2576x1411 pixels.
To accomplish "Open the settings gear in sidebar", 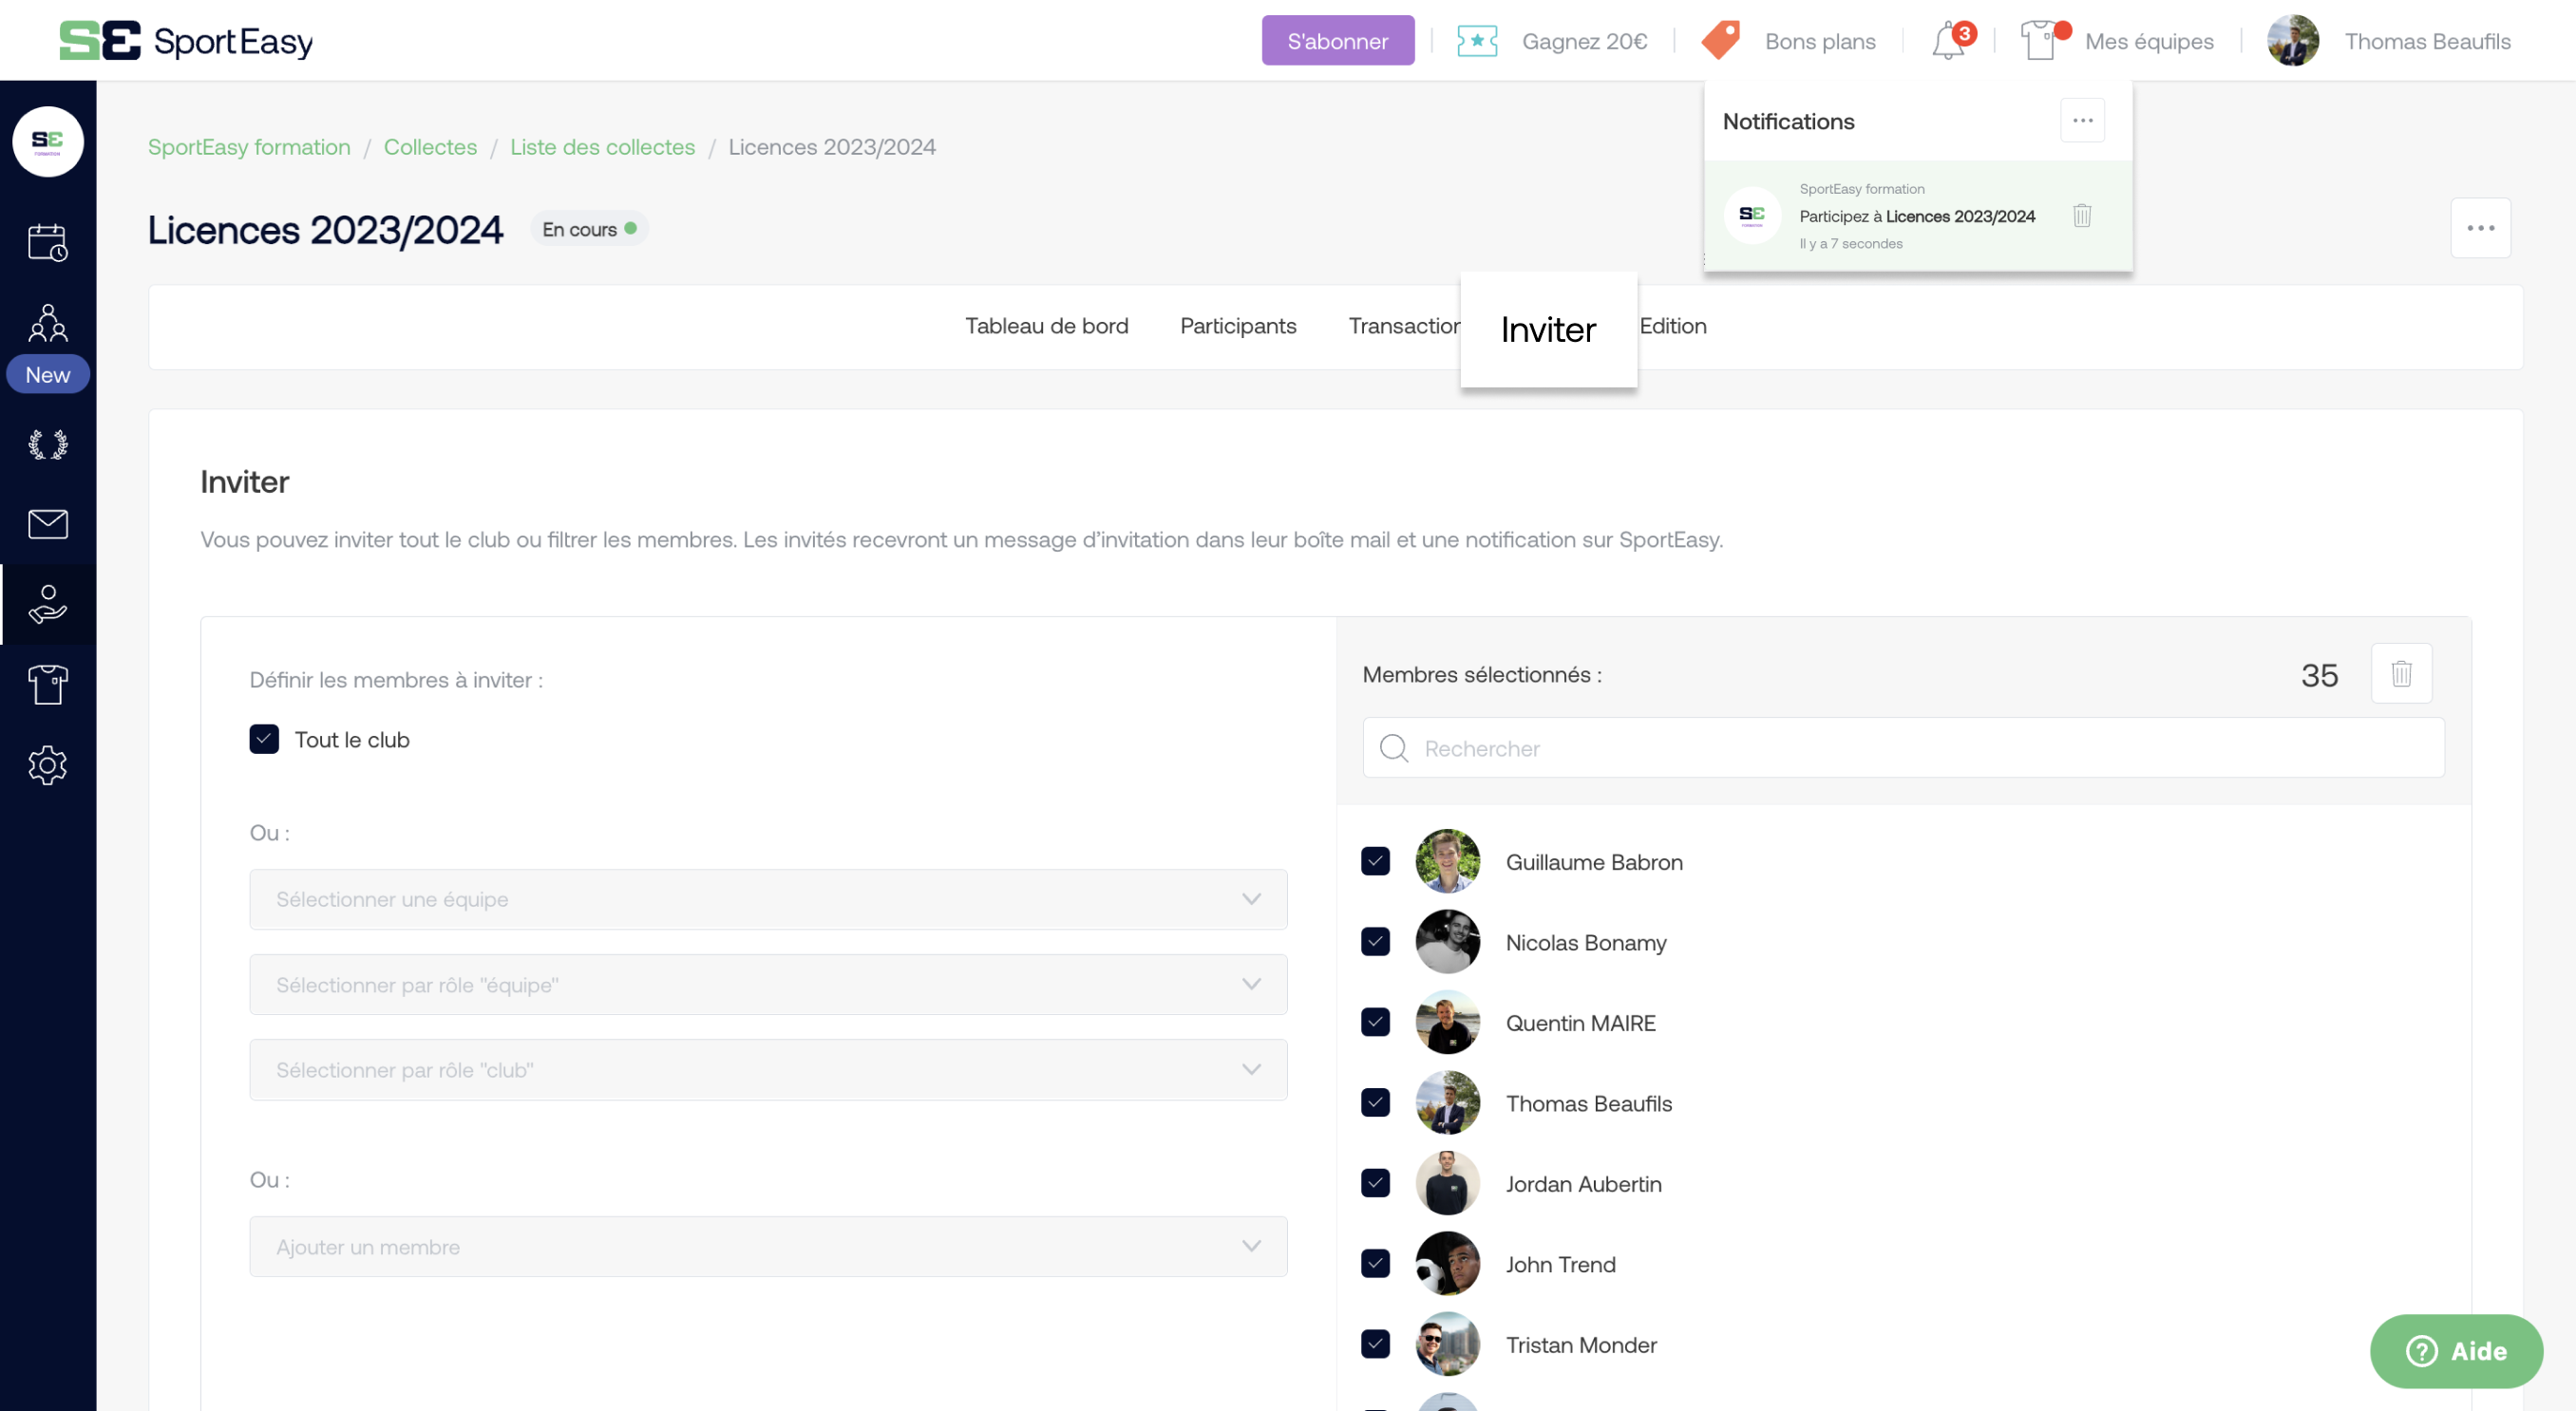I will [48, 765].
